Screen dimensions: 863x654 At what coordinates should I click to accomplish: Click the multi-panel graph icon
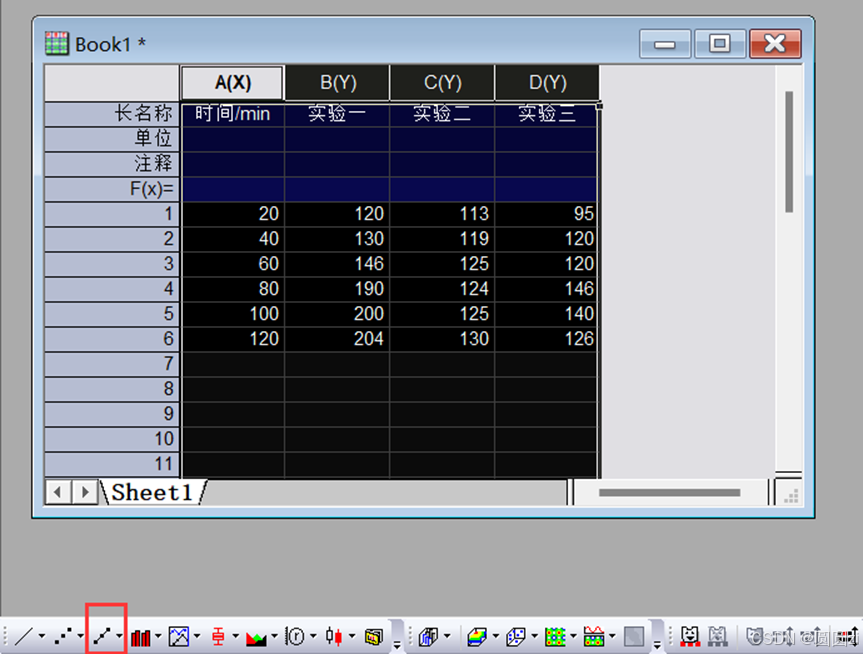click(179, 637)
